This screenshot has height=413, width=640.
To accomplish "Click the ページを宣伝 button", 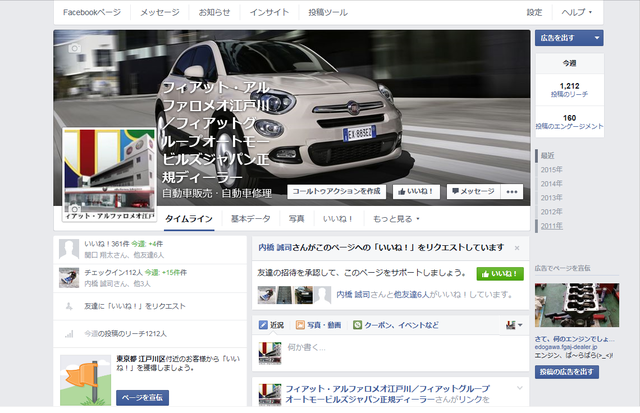I will point(142,397).
